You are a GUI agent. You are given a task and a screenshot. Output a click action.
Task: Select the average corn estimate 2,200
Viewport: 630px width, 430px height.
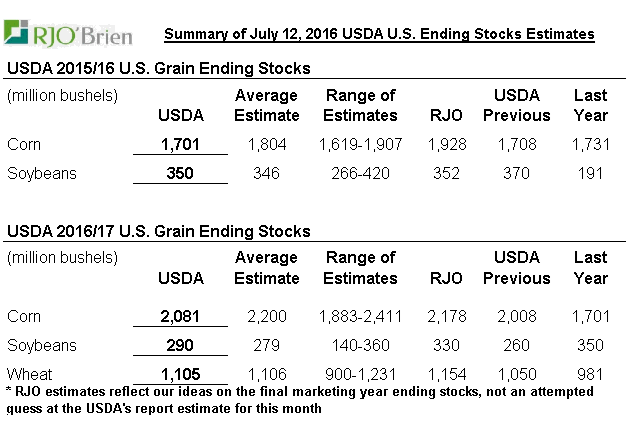pyautogui.click(x=266, y=316)
